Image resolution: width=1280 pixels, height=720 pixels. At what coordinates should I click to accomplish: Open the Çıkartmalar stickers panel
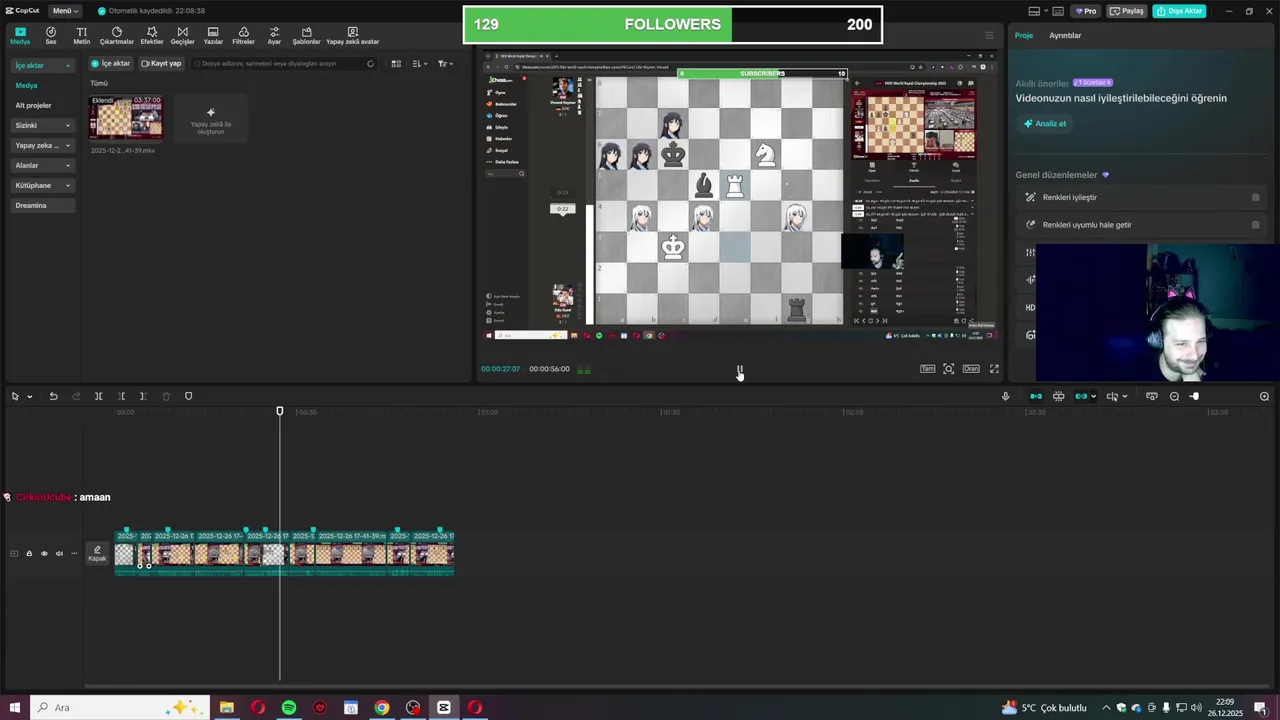point(116,36)
